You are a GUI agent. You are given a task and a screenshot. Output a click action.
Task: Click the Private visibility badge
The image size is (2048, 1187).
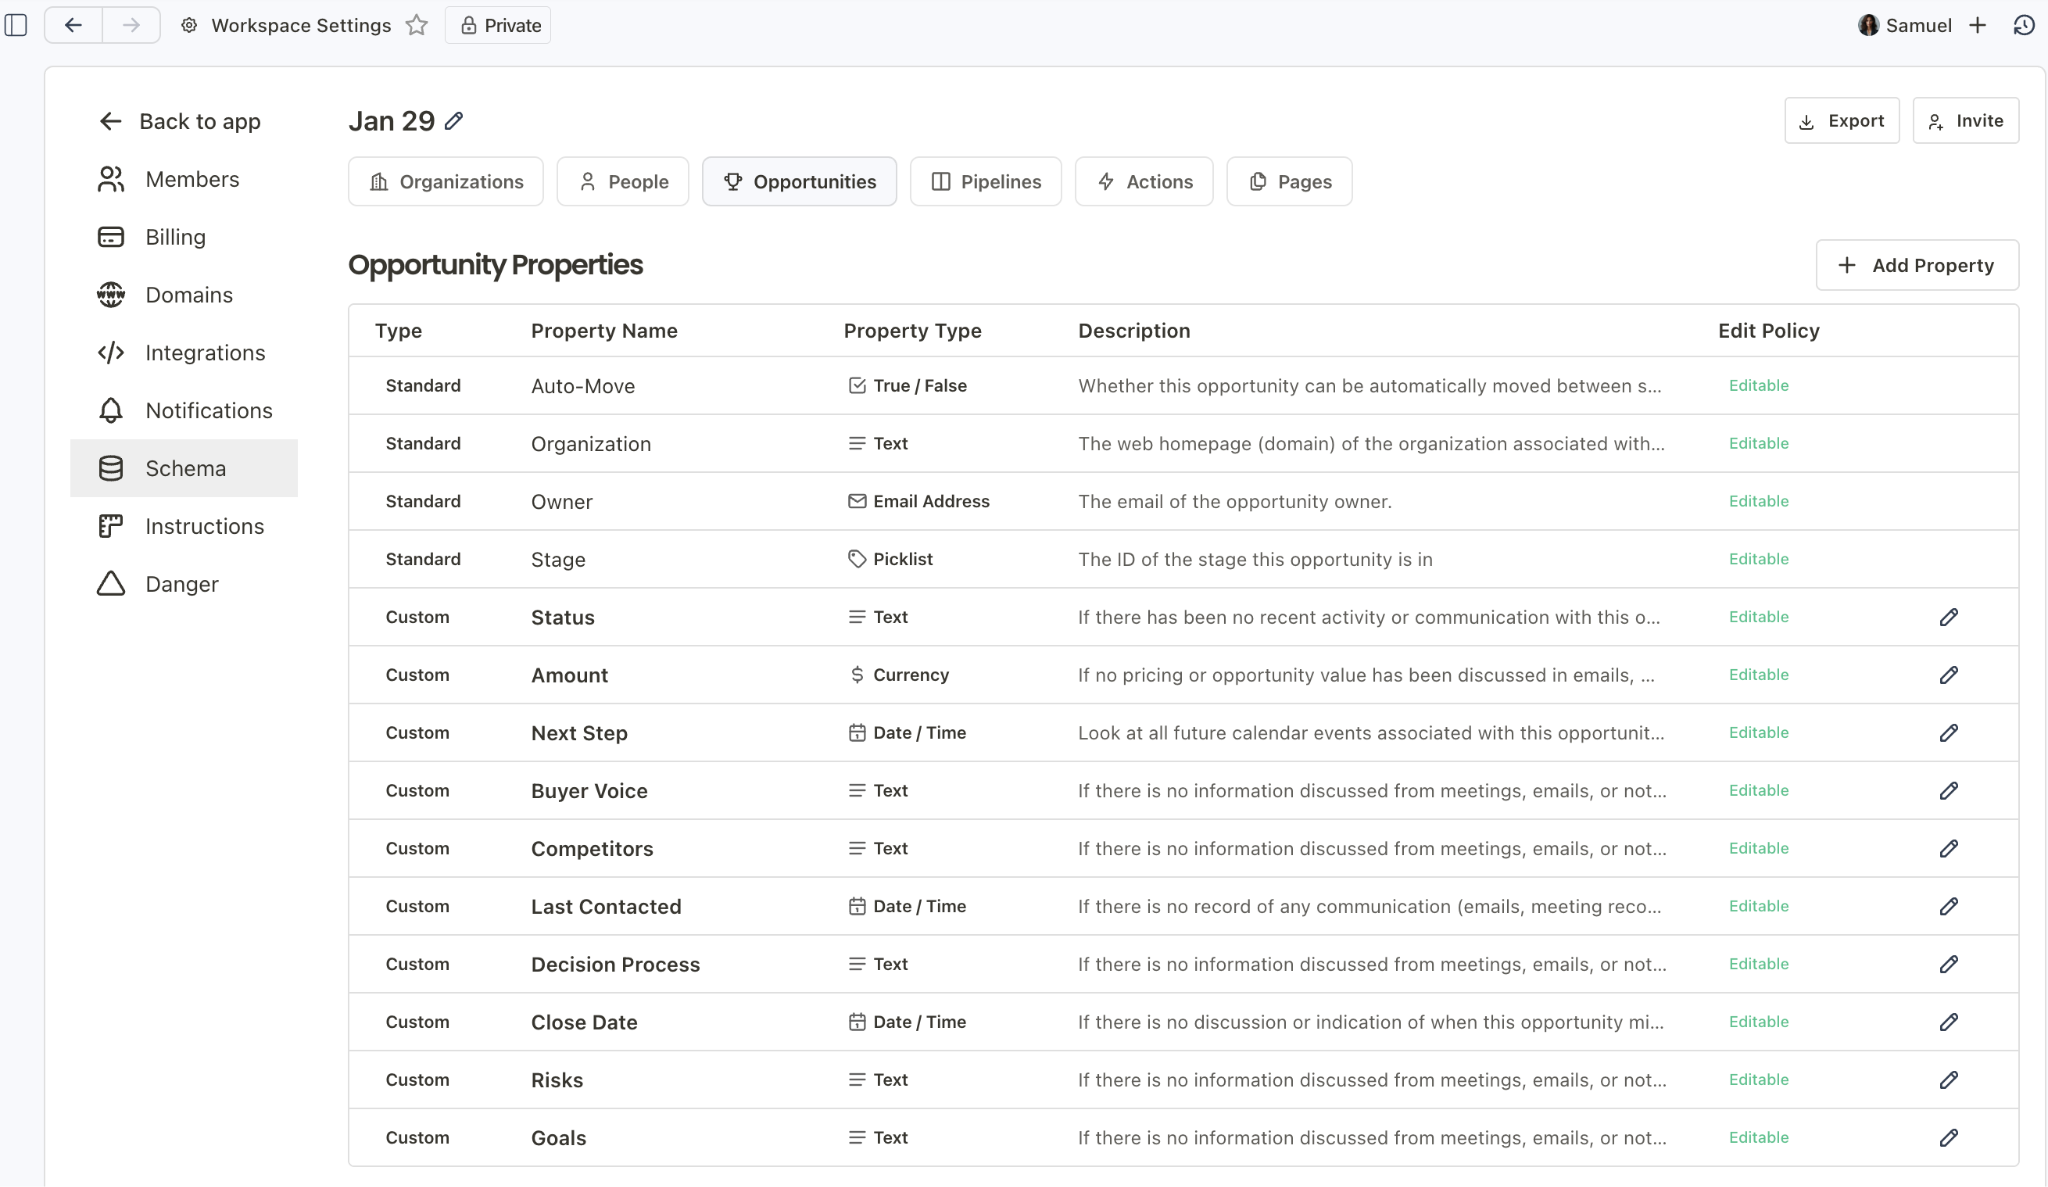tap(499, 25)
